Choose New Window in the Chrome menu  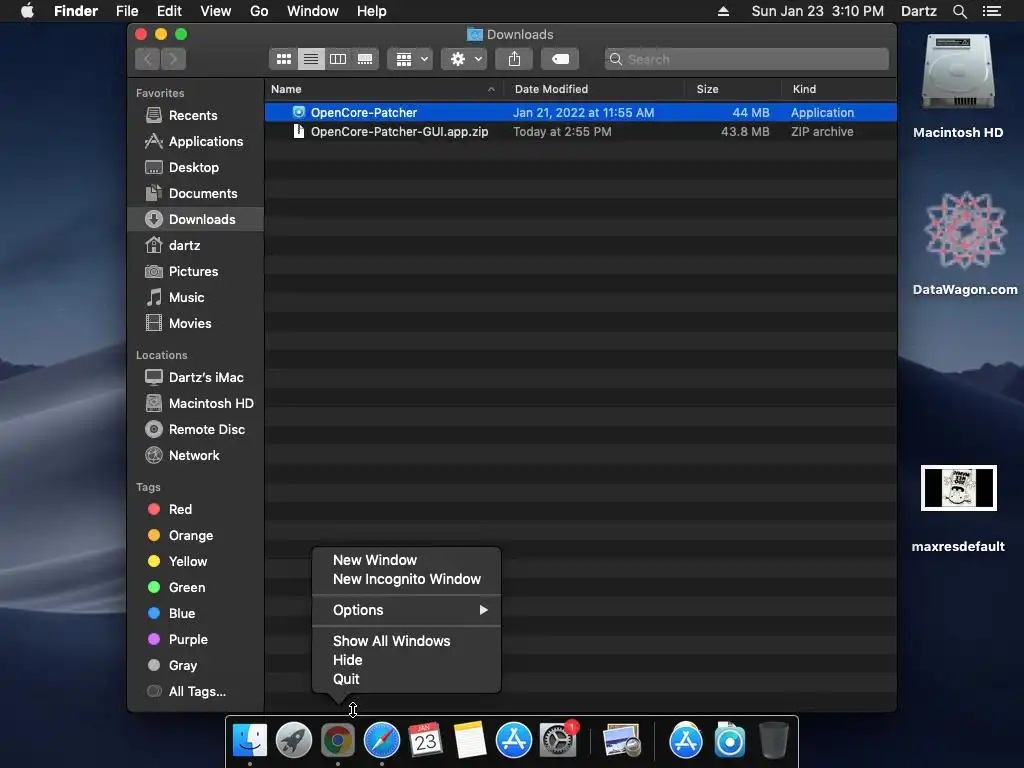(406, 560)
